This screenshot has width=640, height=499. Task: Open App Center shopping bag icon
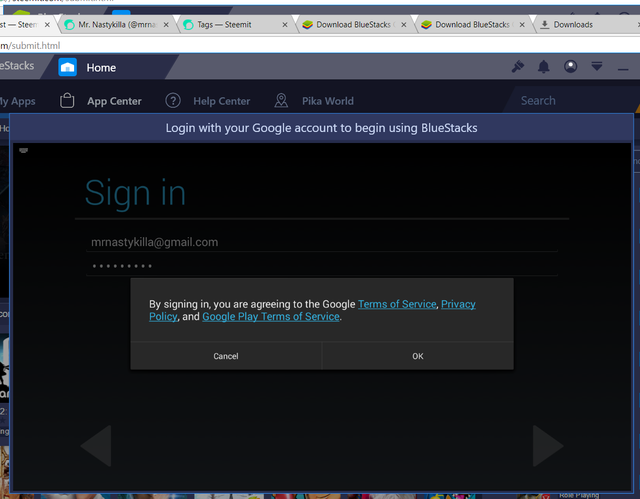tap(67, 100)
